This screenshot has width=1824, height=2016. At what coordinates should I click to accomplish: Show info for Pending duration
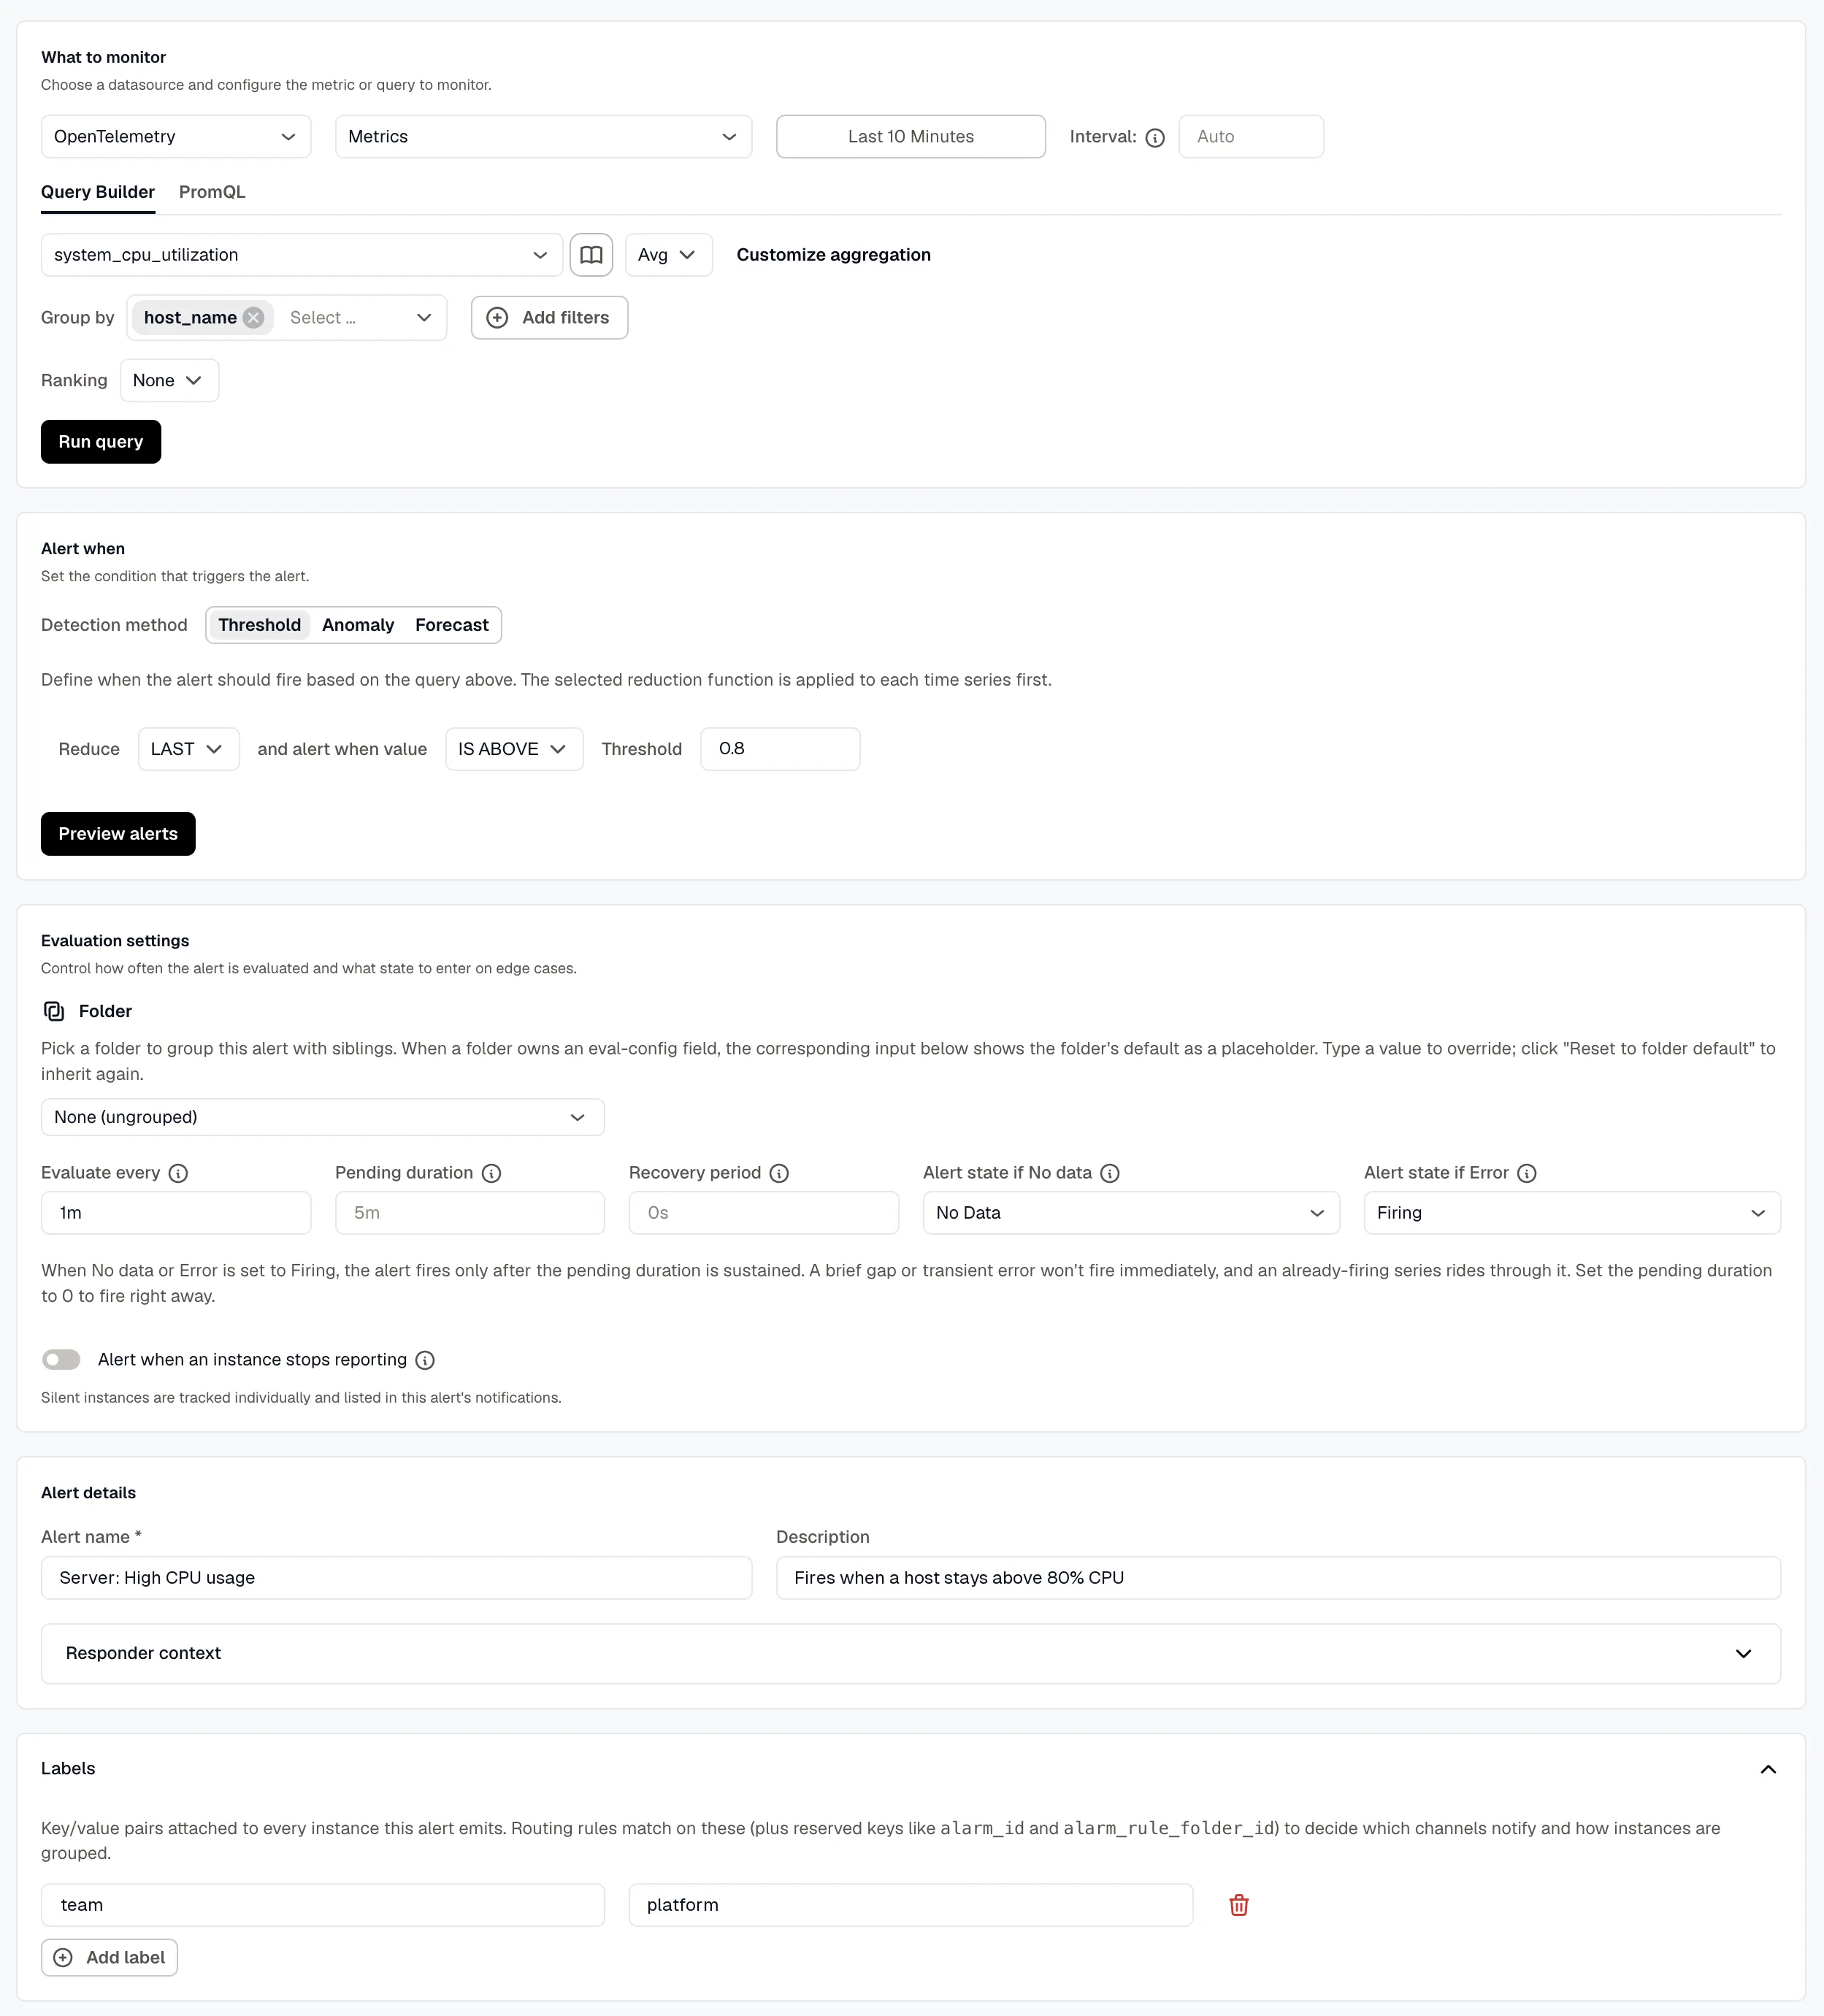pyautogui.click(x=491, y=1173)
